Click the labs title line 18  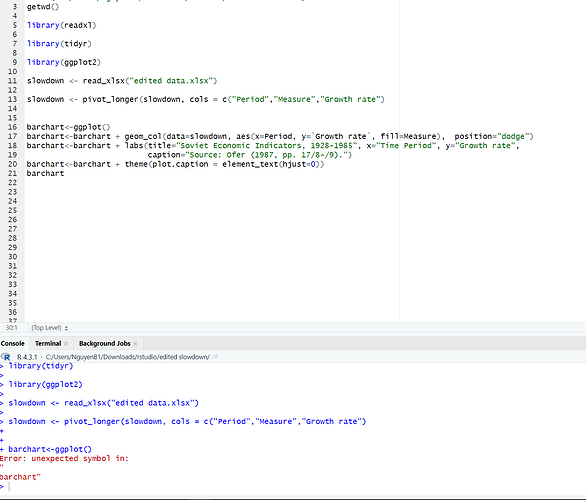pyautogui.click(x=273, y=146)
